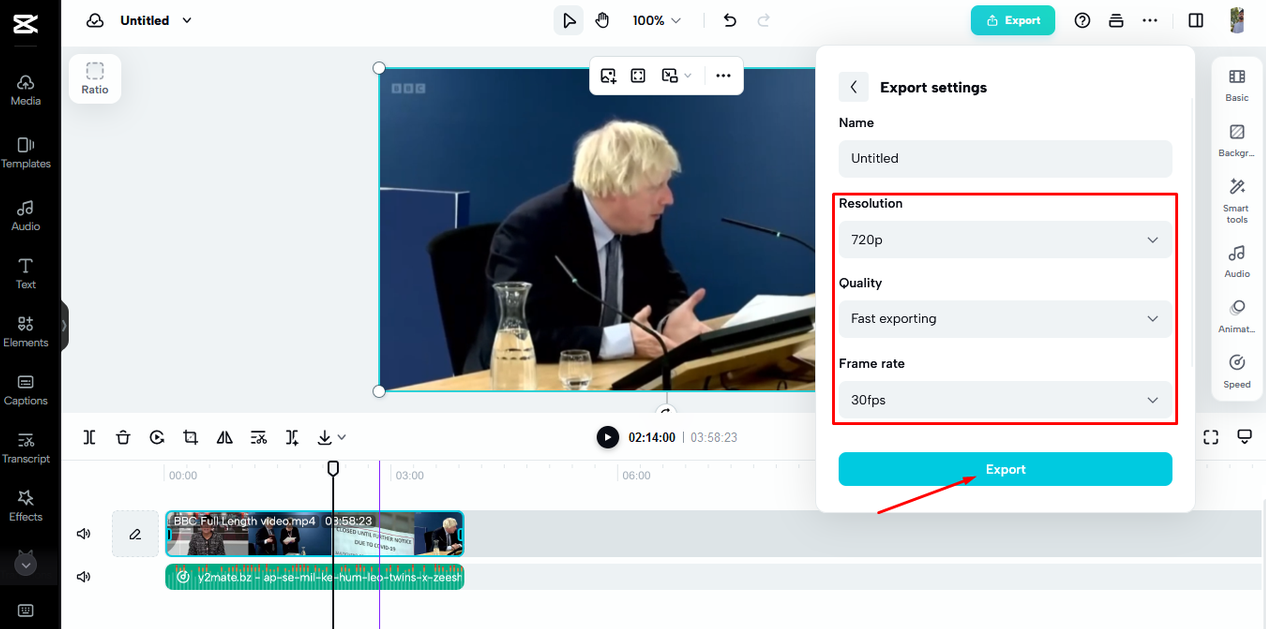Viewport: 1266px width, 629px height.
Task: Mute the y2mate audio track speaker toggle
Action: click(84, 576)
